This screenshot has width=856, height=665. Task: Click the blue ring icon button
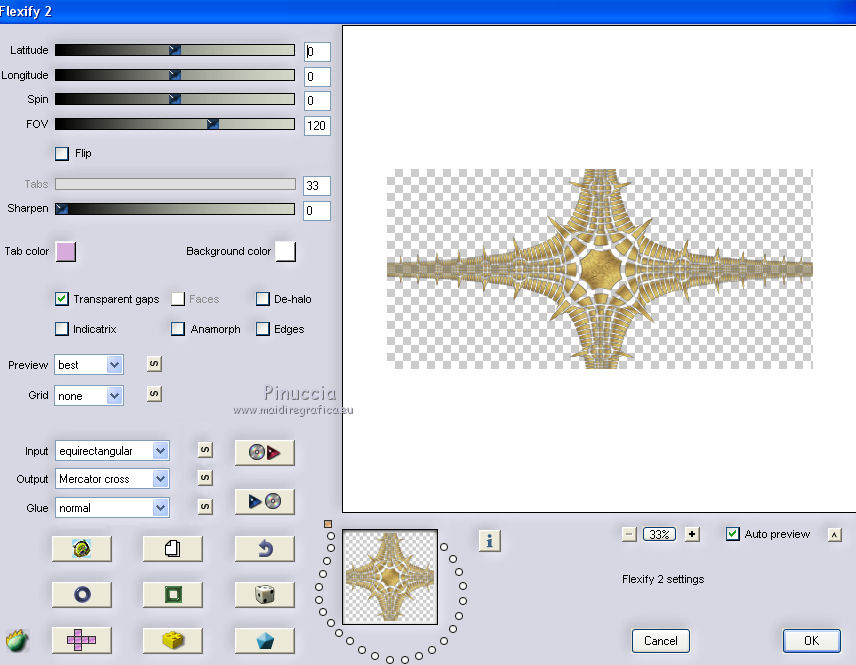(82, 595)
